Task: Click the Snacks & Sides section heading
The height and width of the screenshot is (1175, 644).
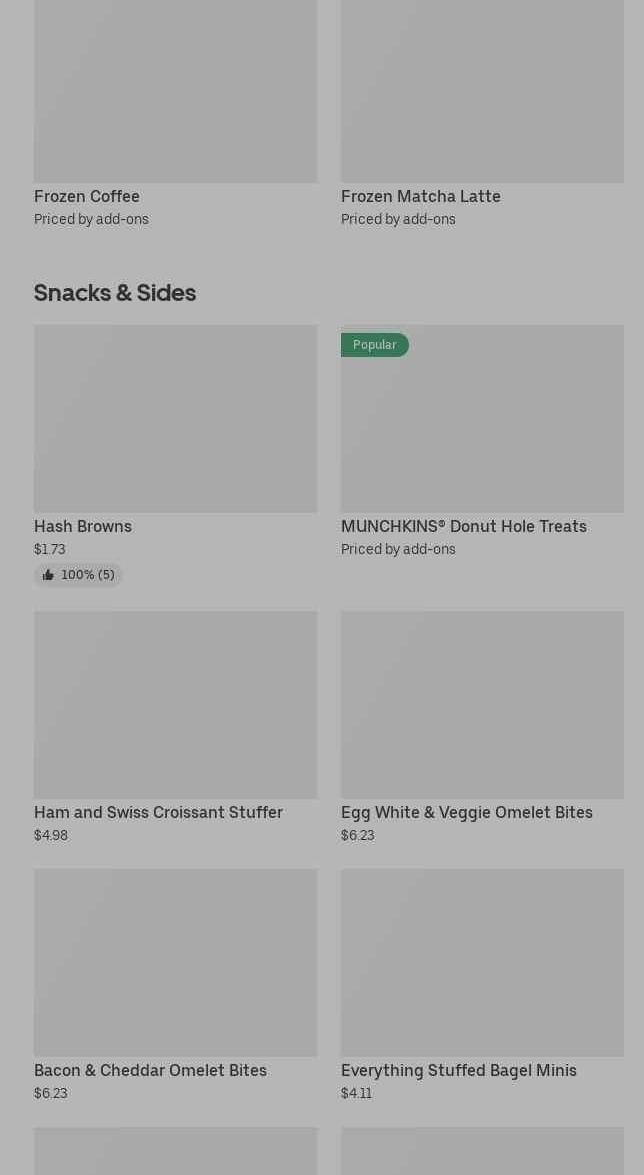Action: pyautogui.click(x=115, y=293)
